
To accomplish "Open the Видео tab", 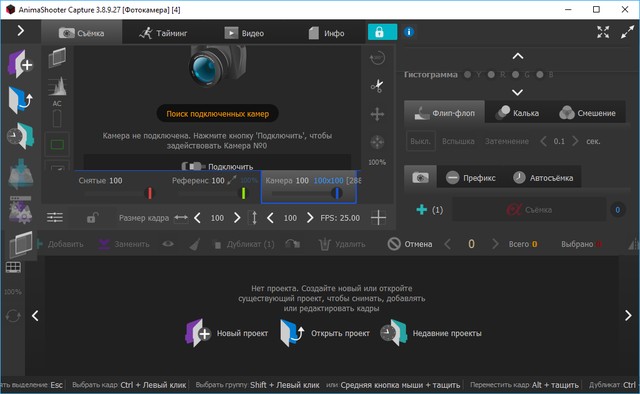I will (x=244, y=33).
